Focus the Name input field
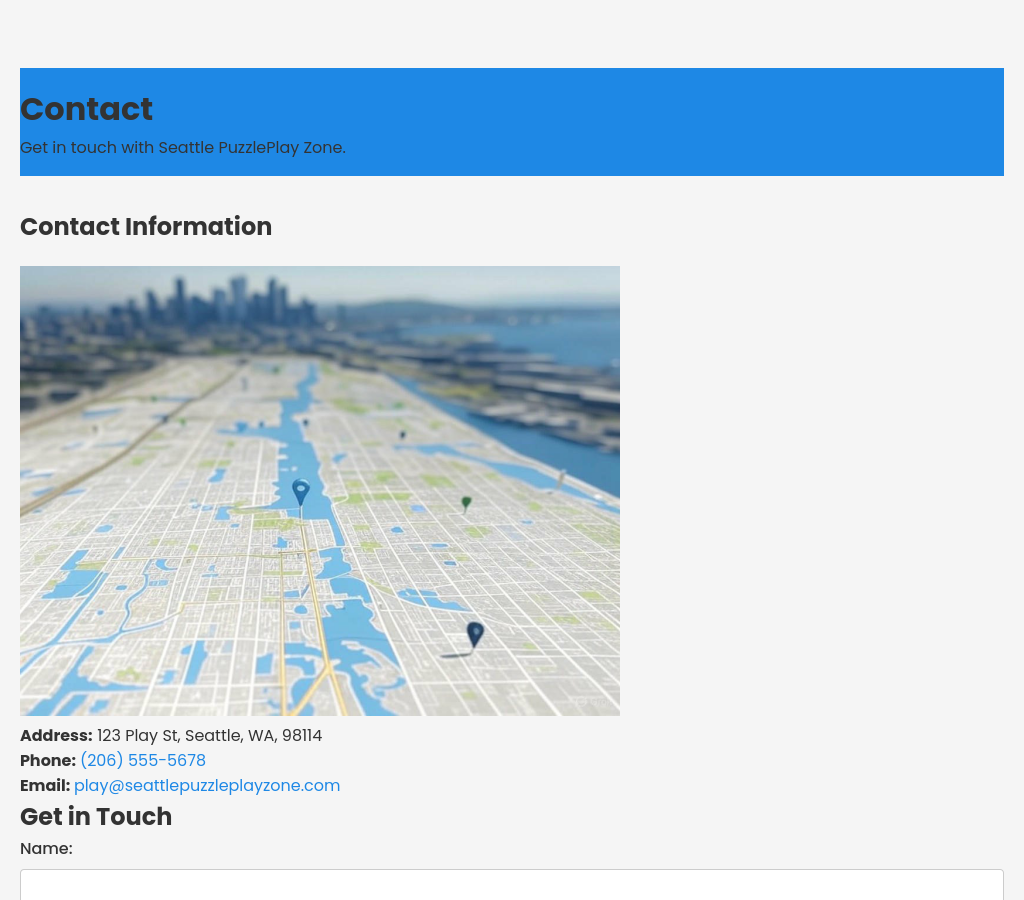Image resolution: width=1024 pixels, height=900 pixels. click(x=512, y=885)
